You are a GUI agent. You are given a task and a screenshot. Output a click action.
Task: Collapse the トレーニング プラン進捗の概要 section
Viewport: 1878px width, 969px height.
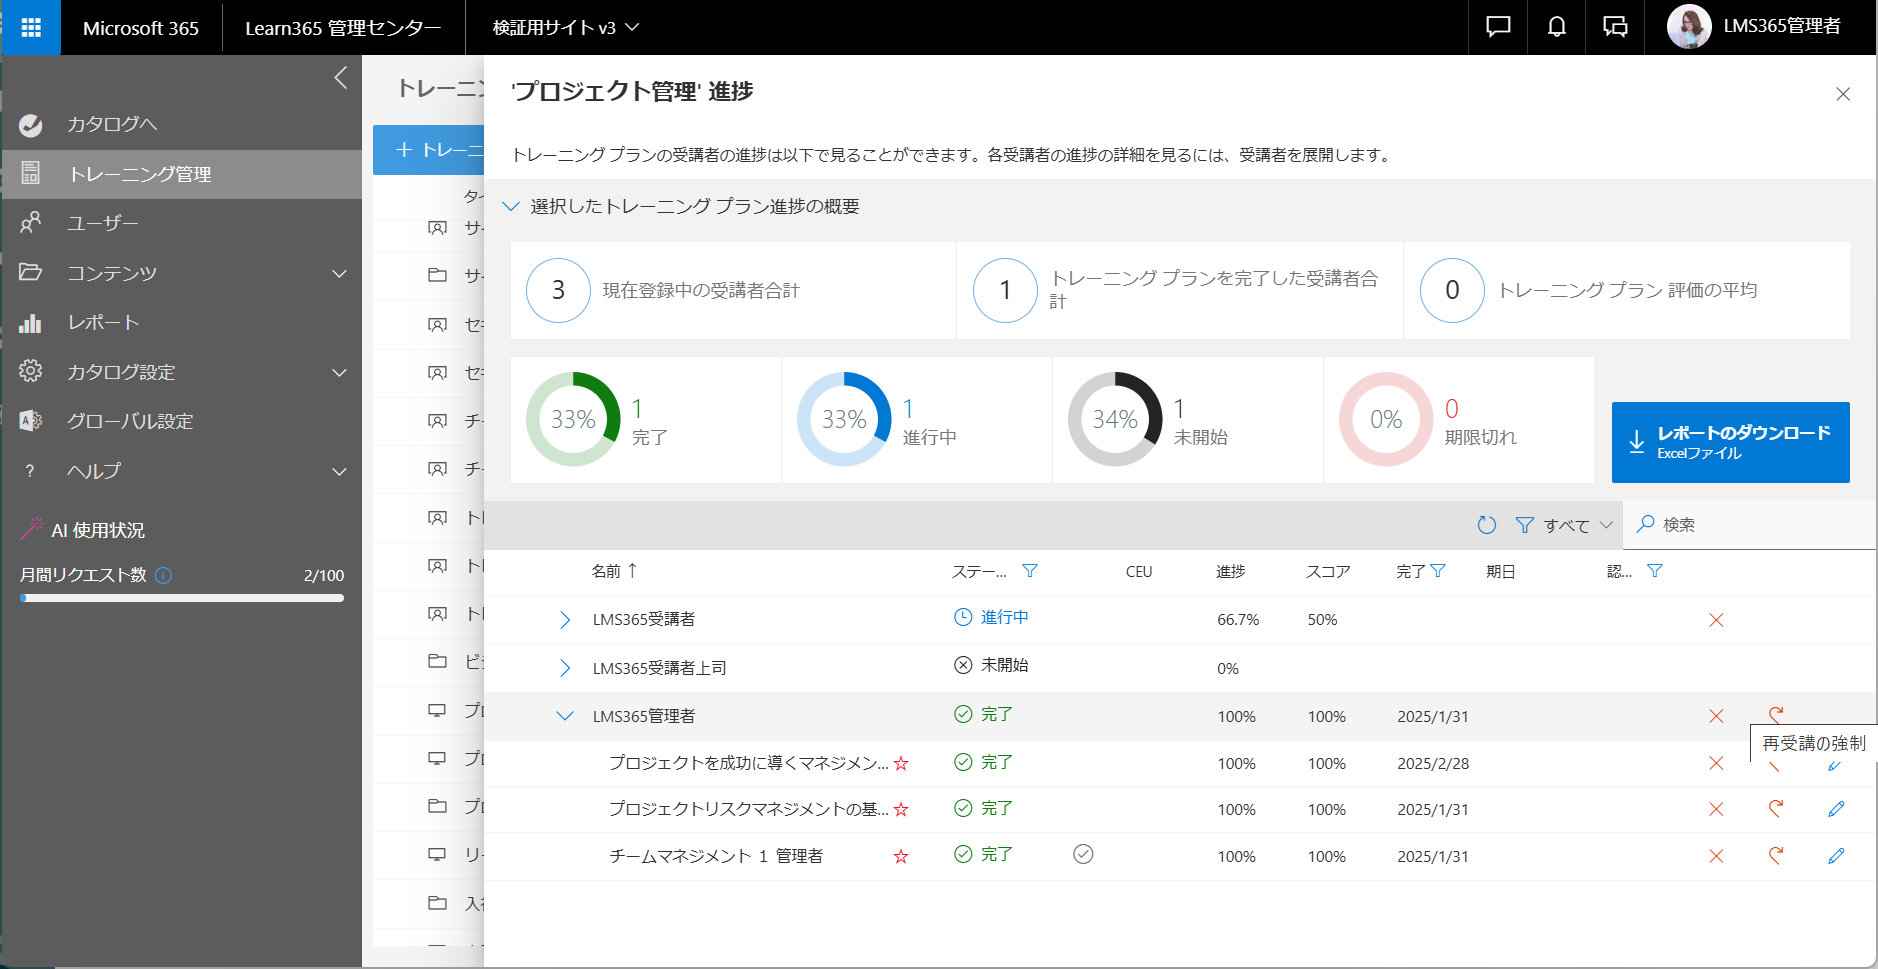point(511,206)
